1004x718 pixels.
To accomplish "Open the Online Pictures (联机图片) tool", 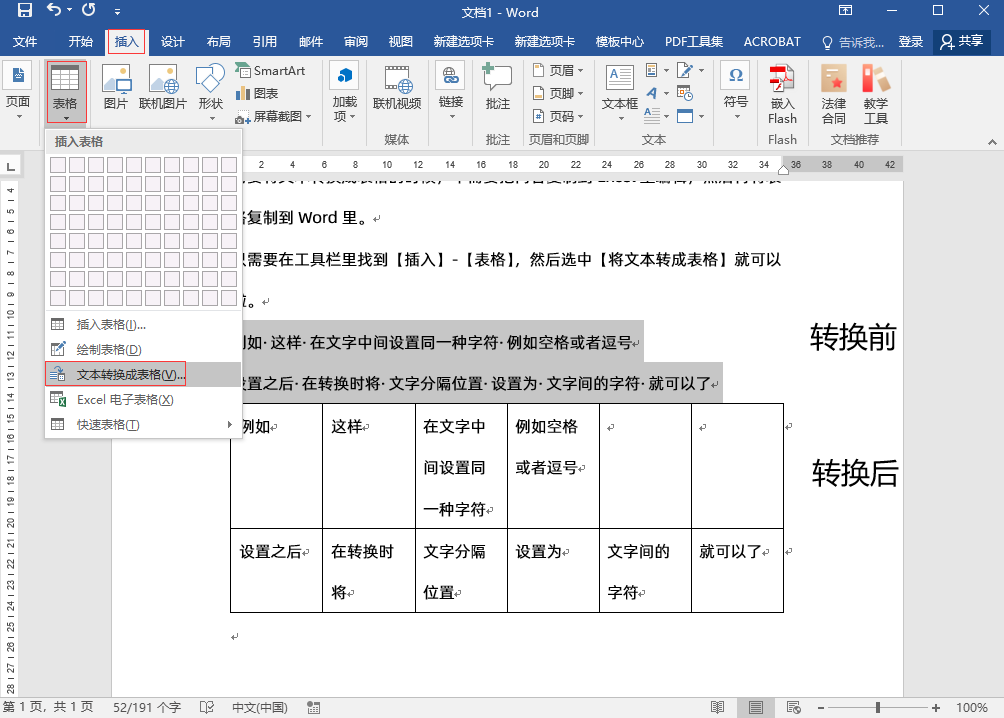I will [163, 86].
